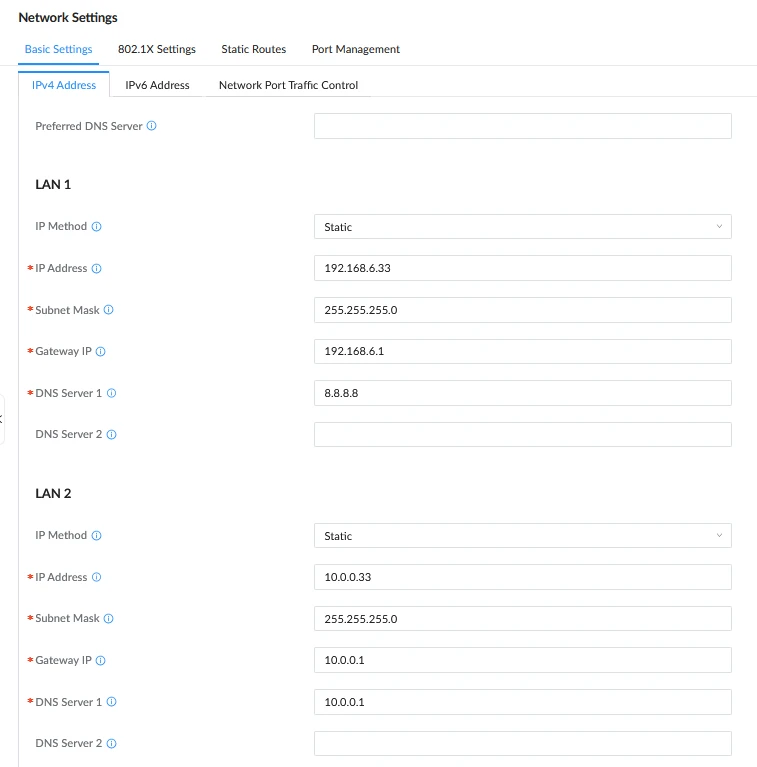Click the LAN 1 IP Address field
This screenshot has width=757, height=767.
pyautogui.click(x=523, y=268)
